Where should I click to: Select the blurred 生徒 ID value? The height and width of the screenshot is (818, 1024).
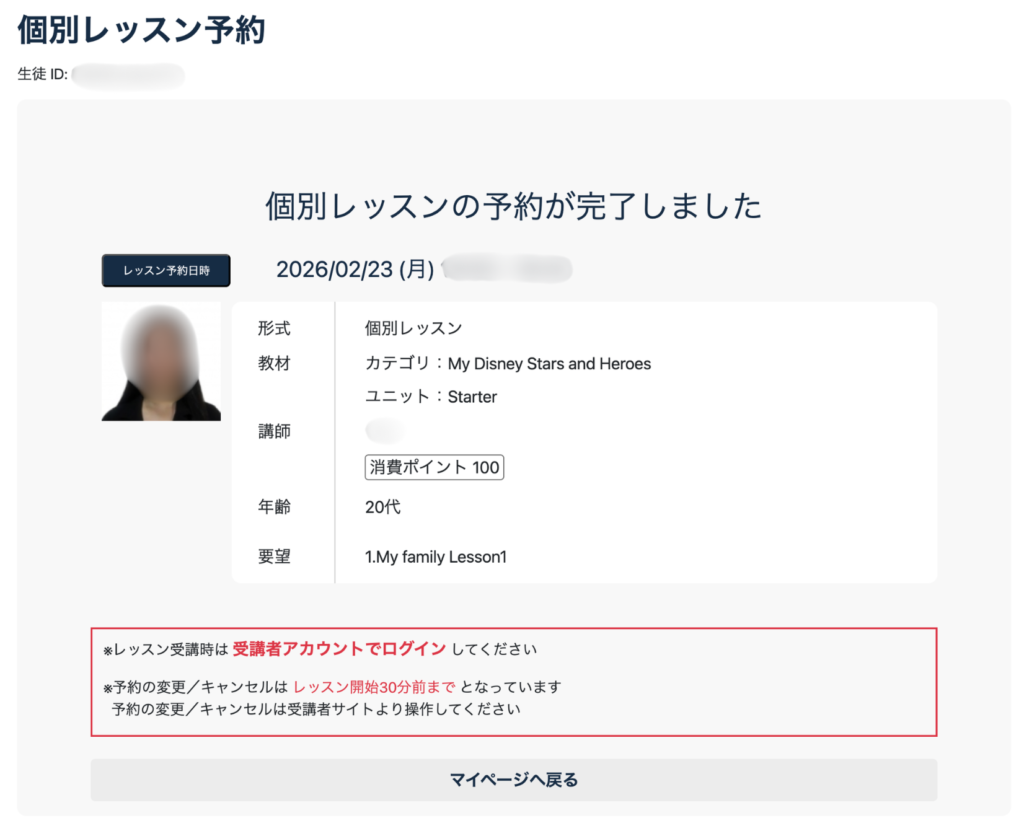tap(128, 75)
